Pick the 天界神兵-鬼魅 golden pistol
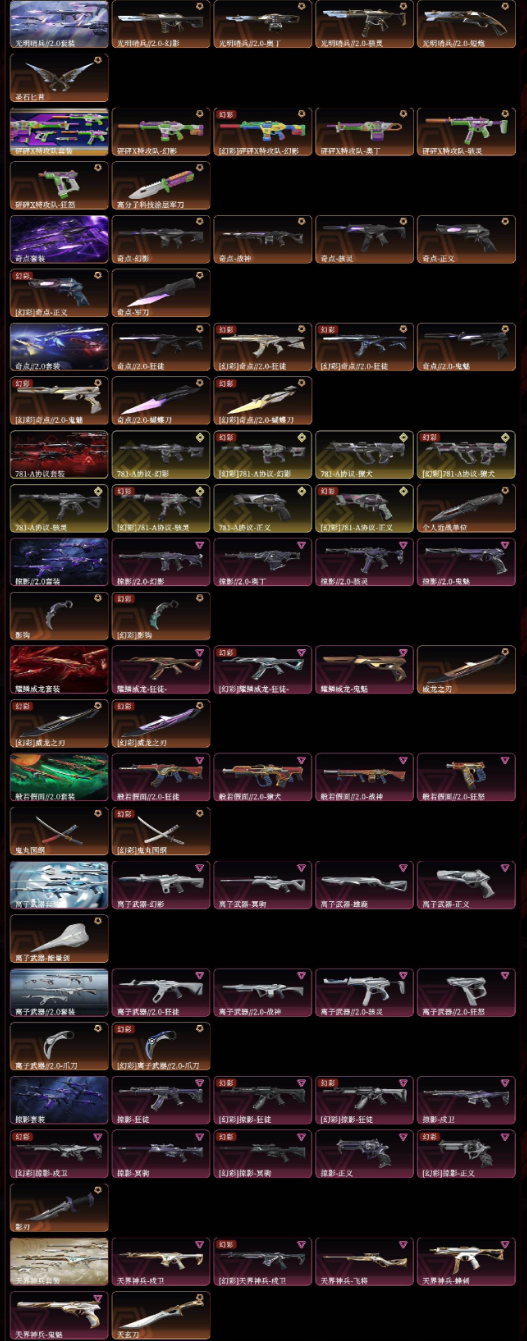Screen dimensions: 527x1341 (x=59, y=1316)
